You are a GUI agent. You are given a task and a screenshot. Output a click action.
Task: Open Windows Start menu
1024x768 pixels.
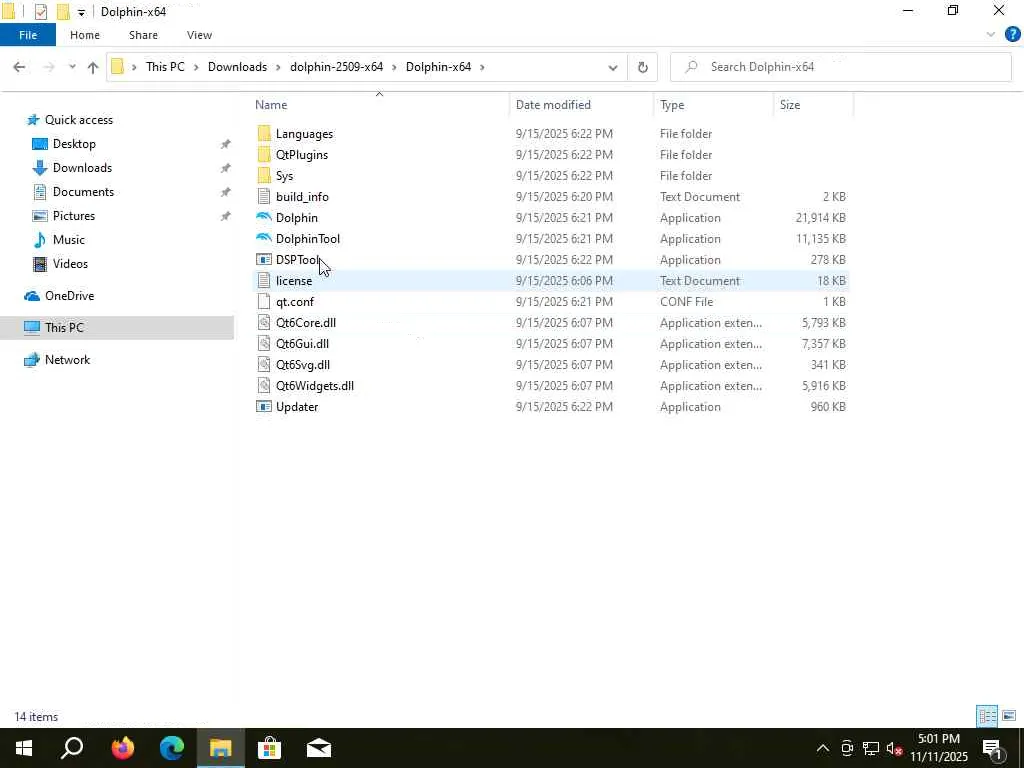click(x=24, y=748)
